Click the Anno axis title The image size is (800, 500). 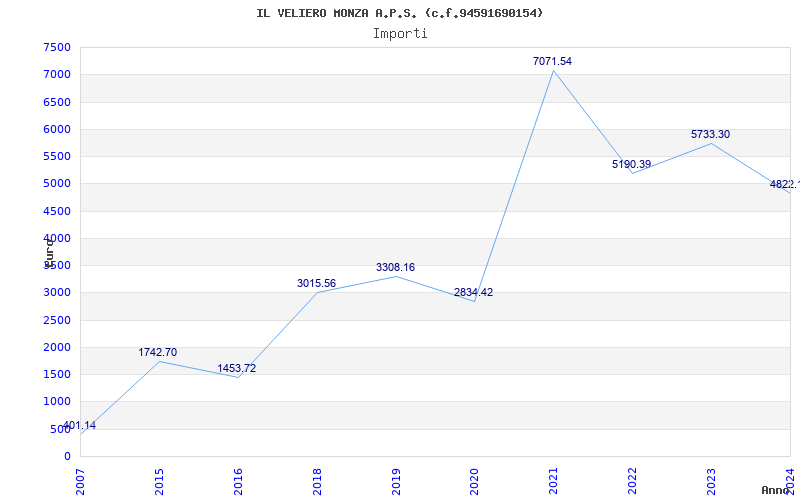coord(775,490)
